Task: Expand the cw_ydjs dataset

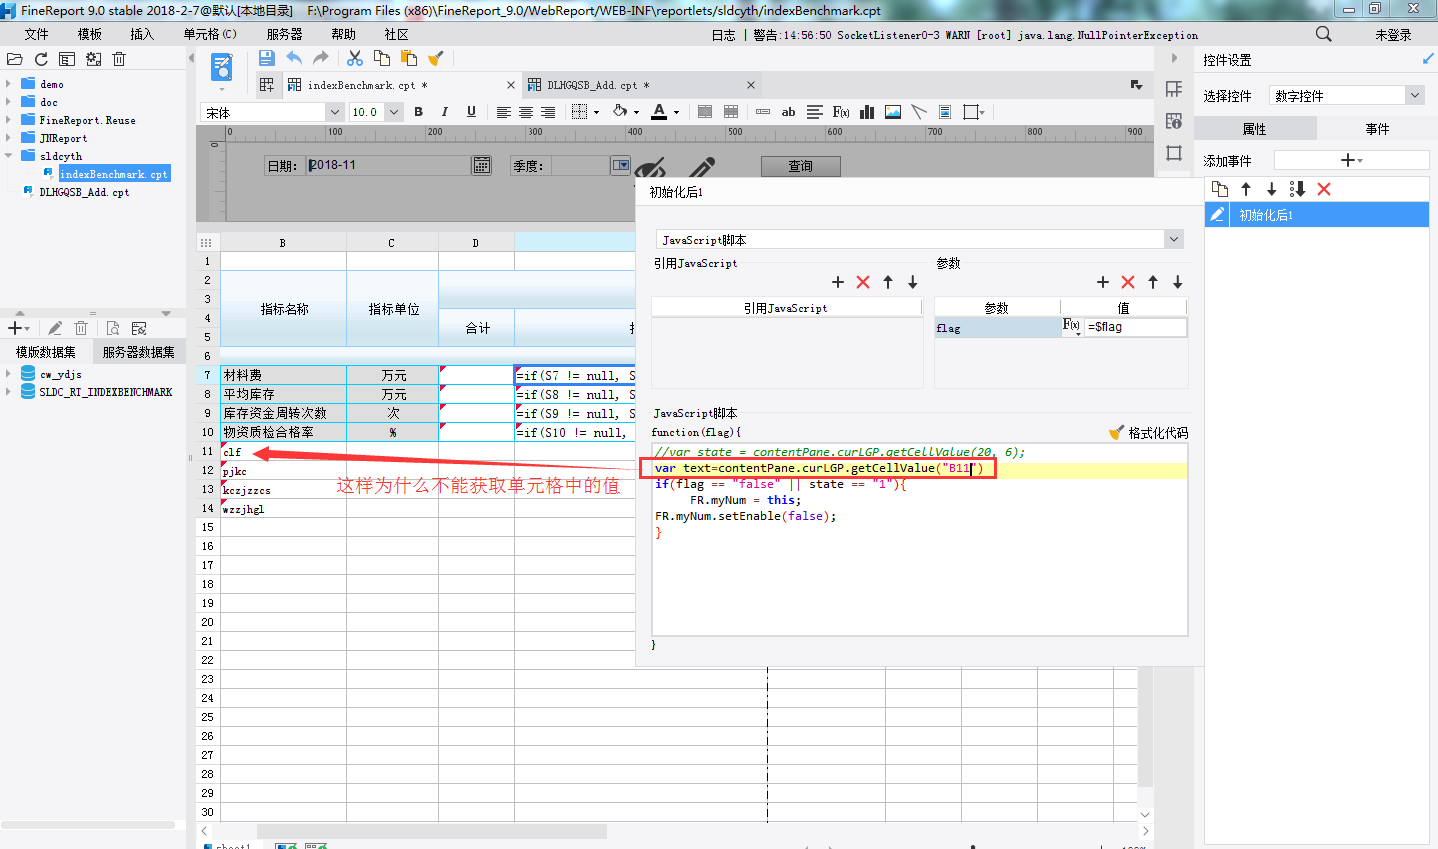Action: click(9, 374)
